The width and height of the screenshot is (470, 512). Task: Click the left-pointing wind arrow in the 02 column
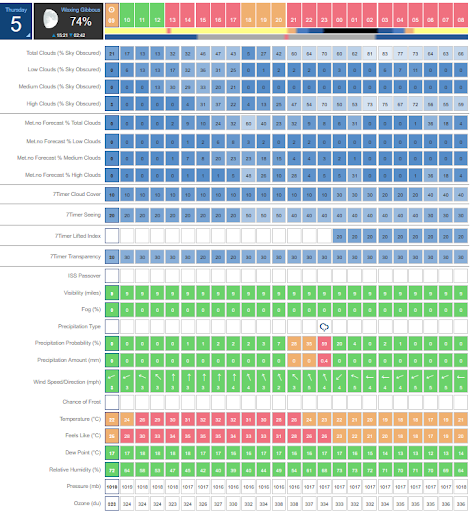tap(370, 377)
